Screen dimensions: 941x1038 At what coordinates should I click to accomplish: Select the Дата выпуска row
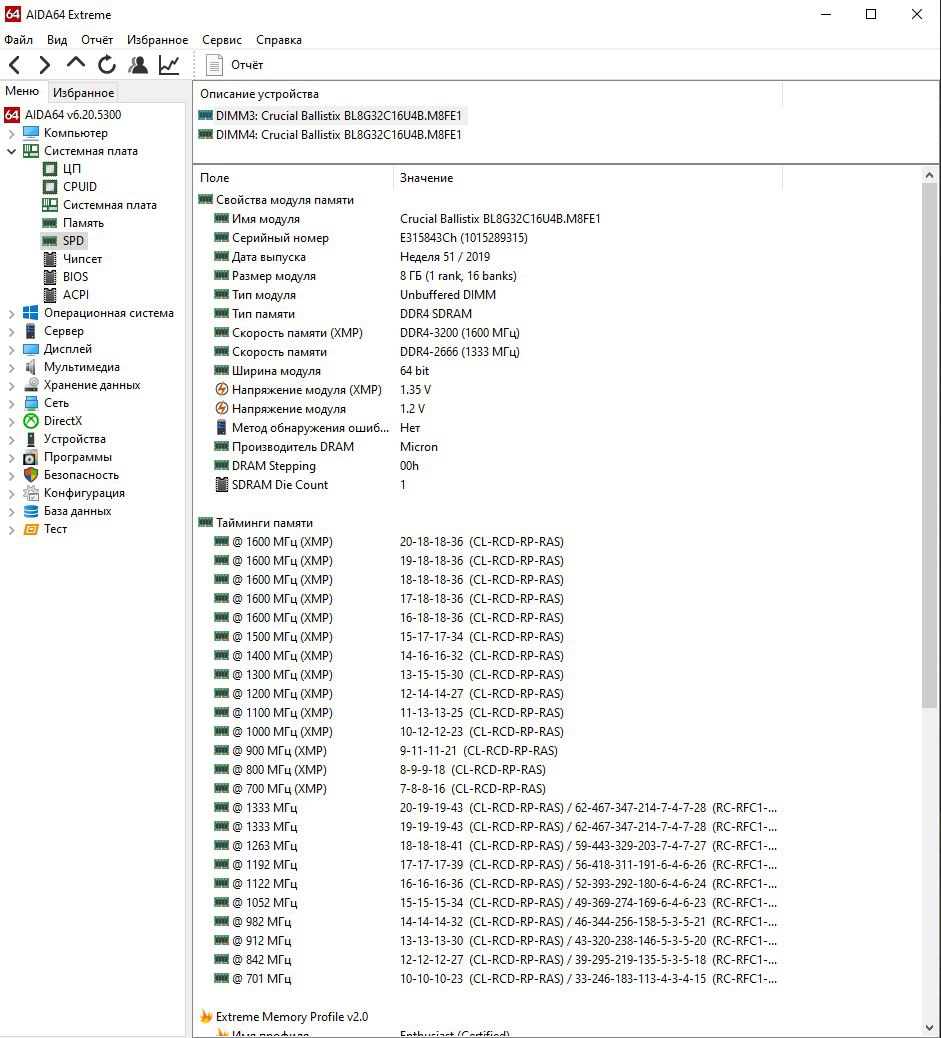click(490, 257)
